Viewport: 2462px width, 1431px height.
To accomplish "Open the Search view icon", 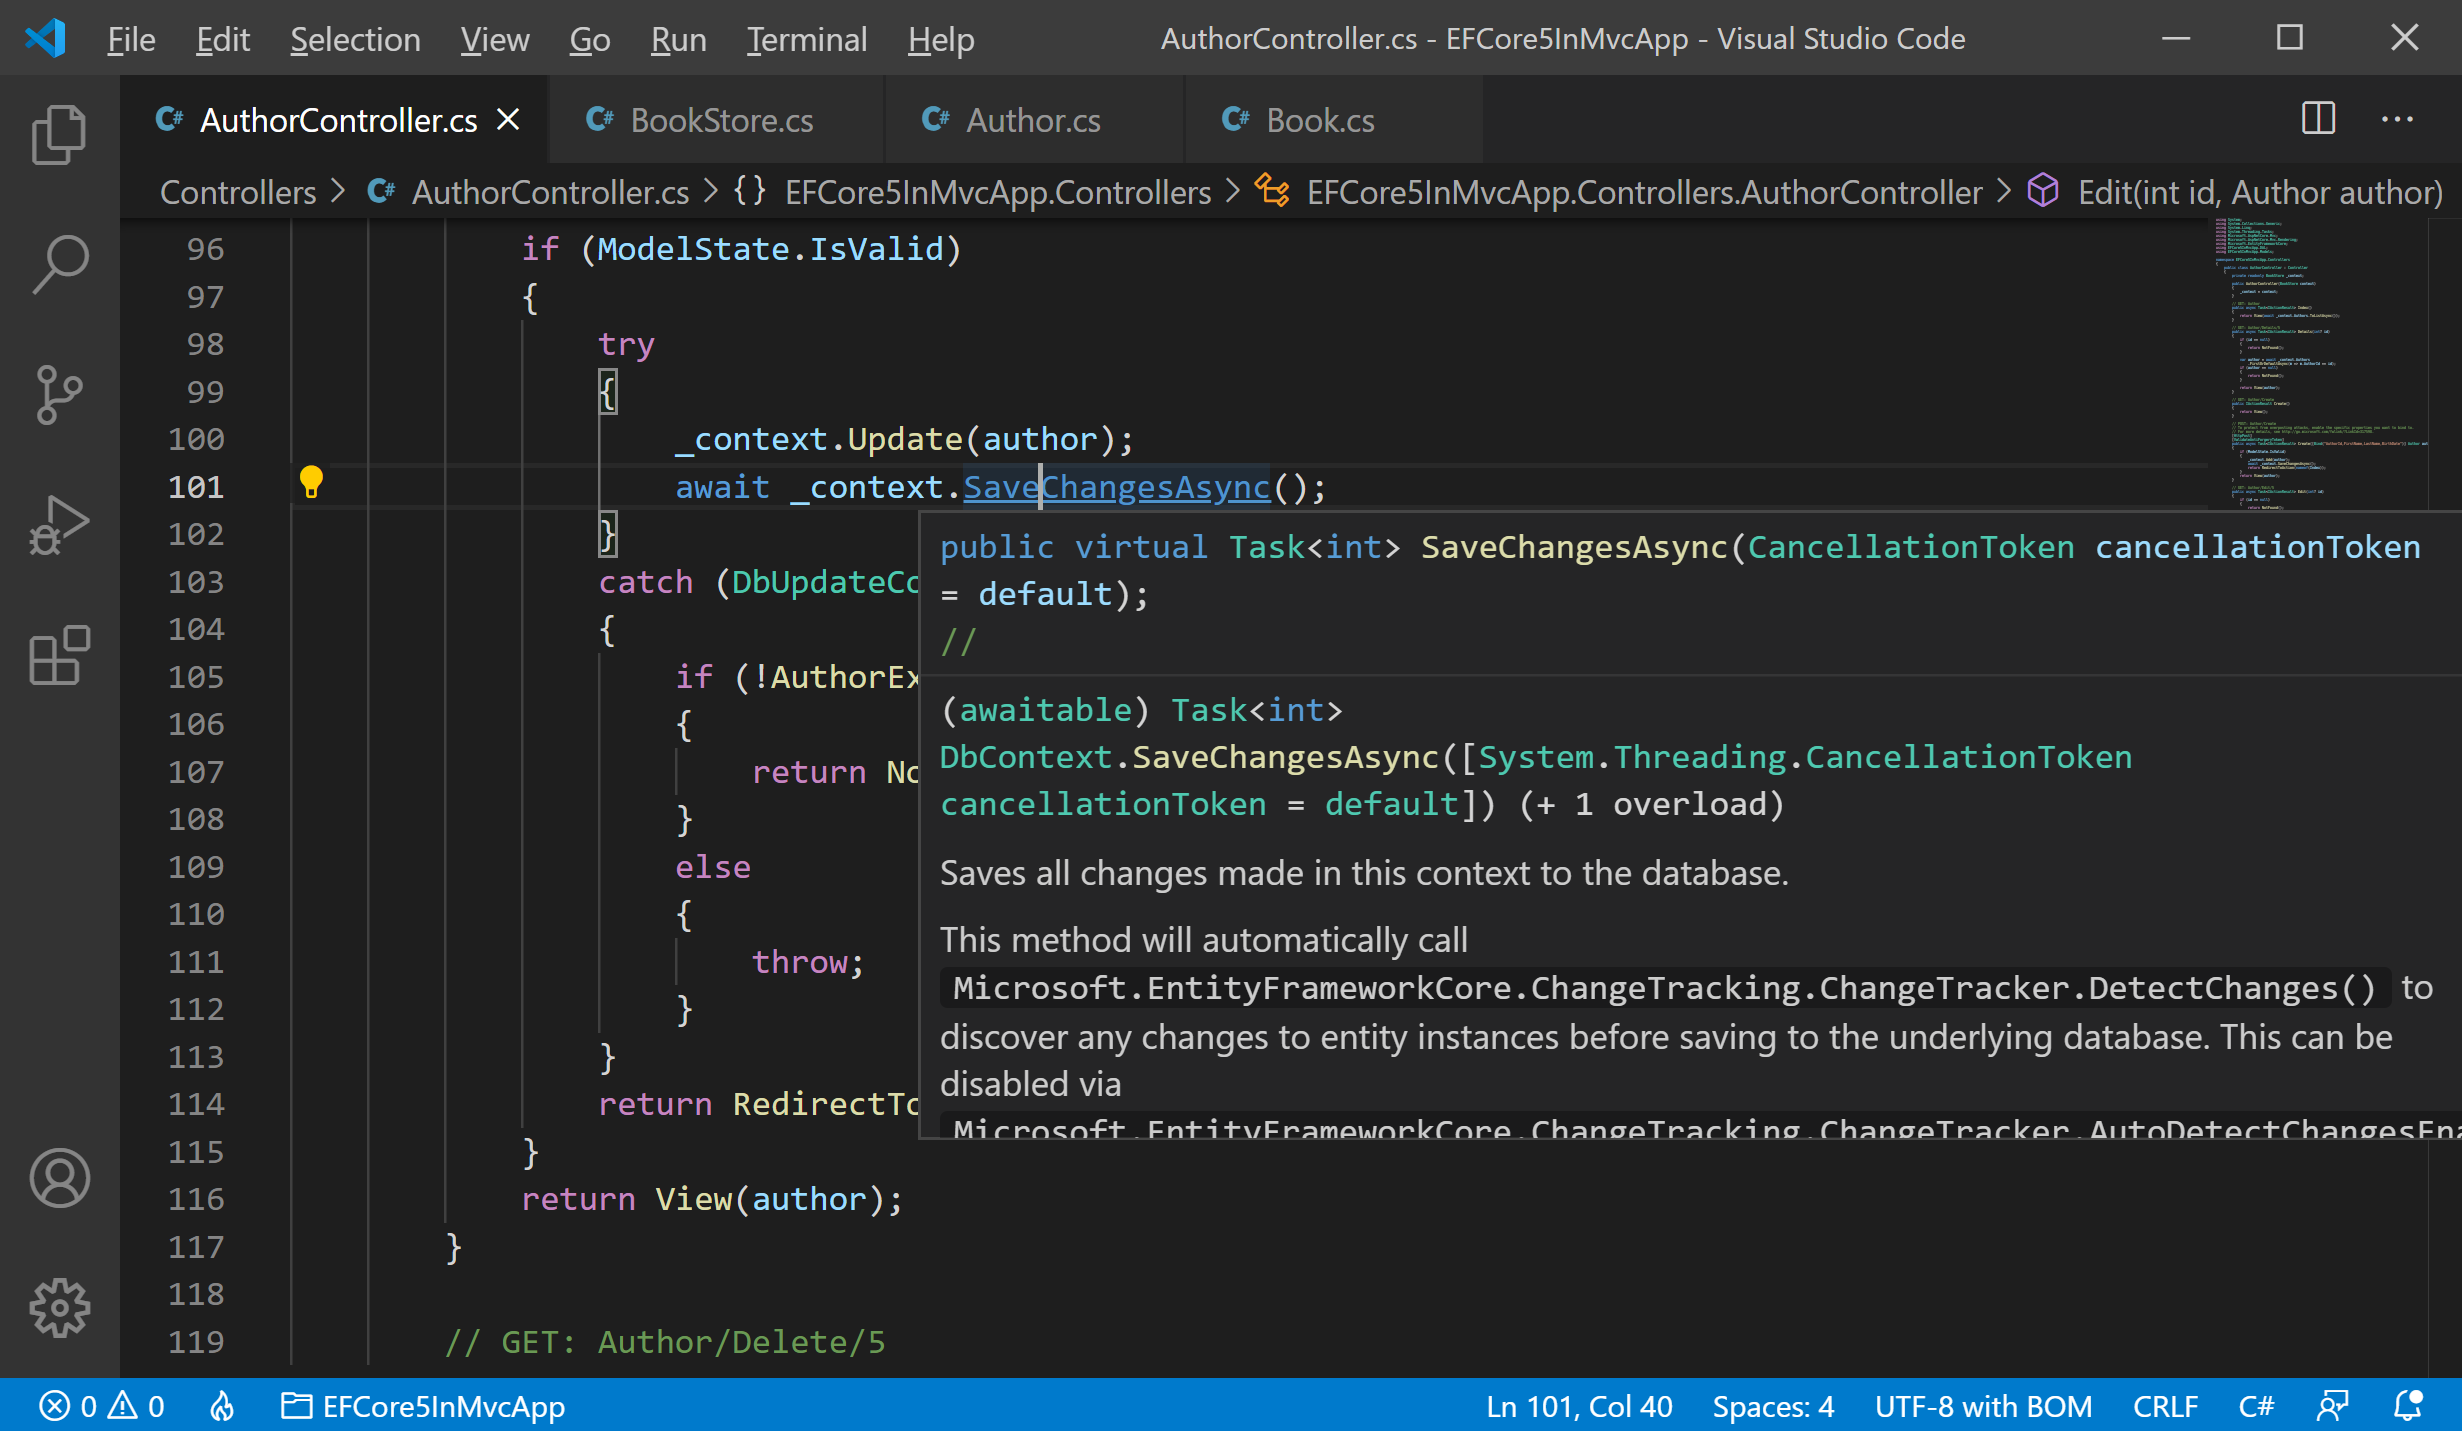I will pyautogui.click(x=59, y=264).
